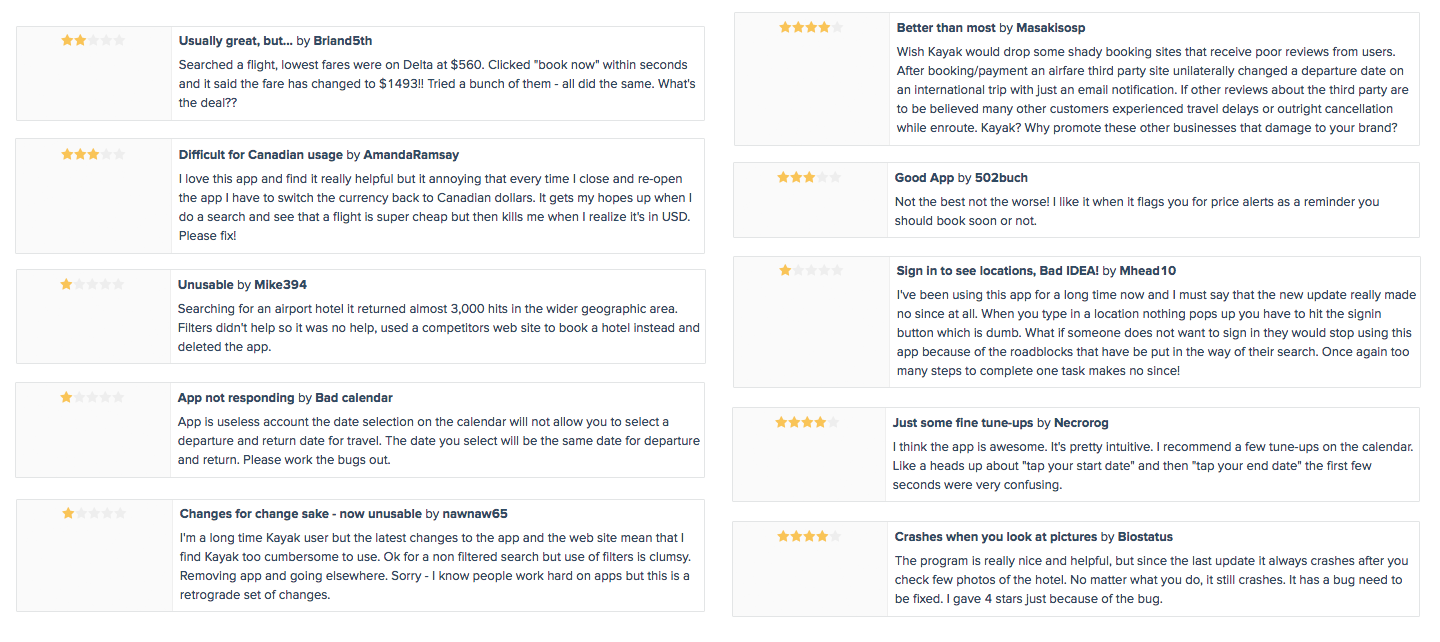Image resolution: width=1440 pixels, height=642 pixels.
Task: Click the star rating on Briand5th's review
Action: coord(93,41)
